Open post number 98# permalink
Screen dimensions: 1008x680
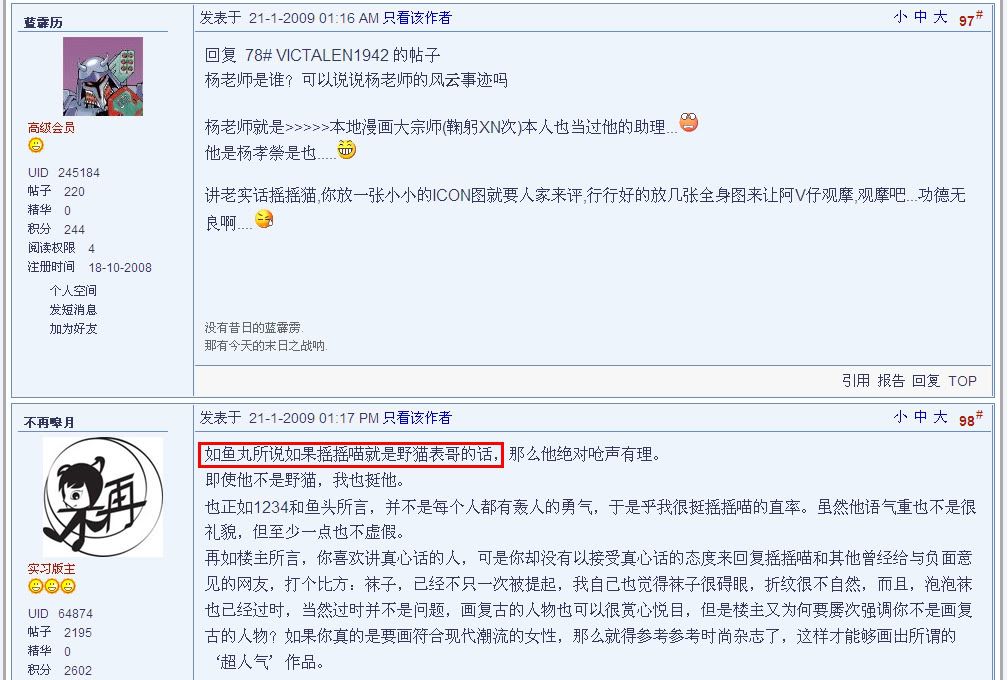click(x=970, y=419)
